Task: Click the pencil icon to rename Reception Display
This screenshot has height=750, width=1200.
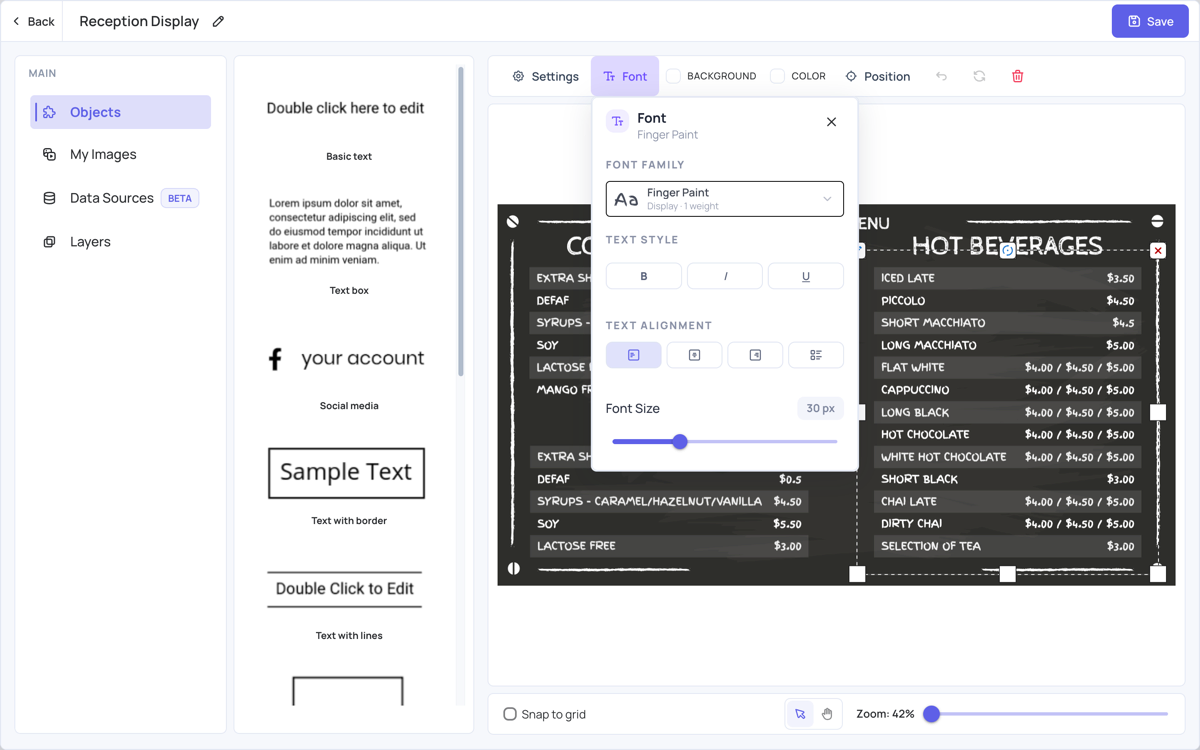Action: pyautogui.click(x=218, y=21)
